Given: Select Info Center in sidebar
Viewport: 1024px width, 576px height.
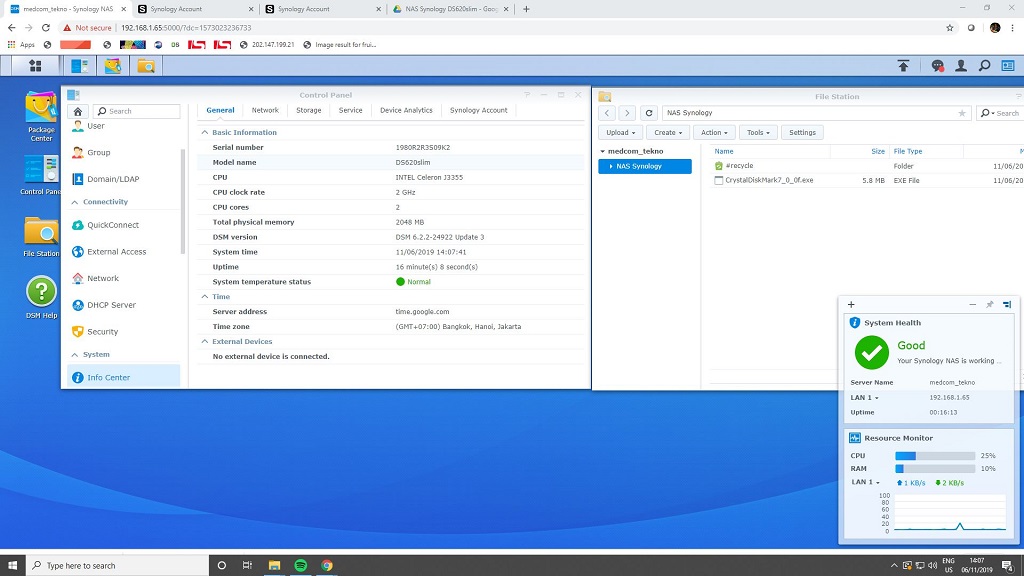Looking at the screenshot, I should click(123, 377).
